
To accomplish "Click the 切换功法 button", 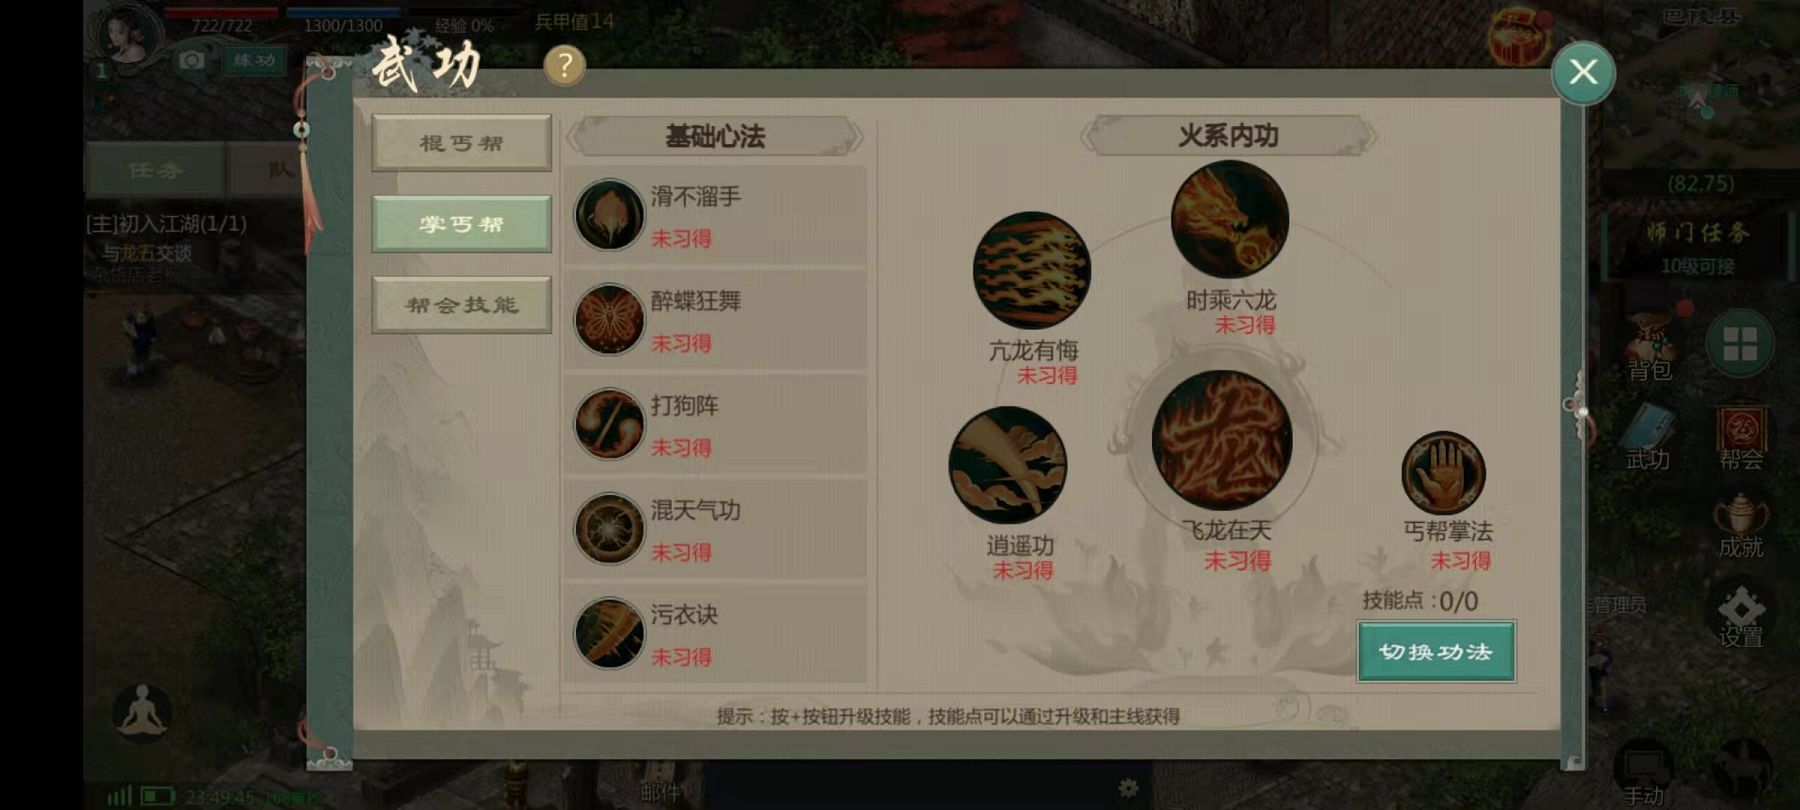I will (1436, 652).
